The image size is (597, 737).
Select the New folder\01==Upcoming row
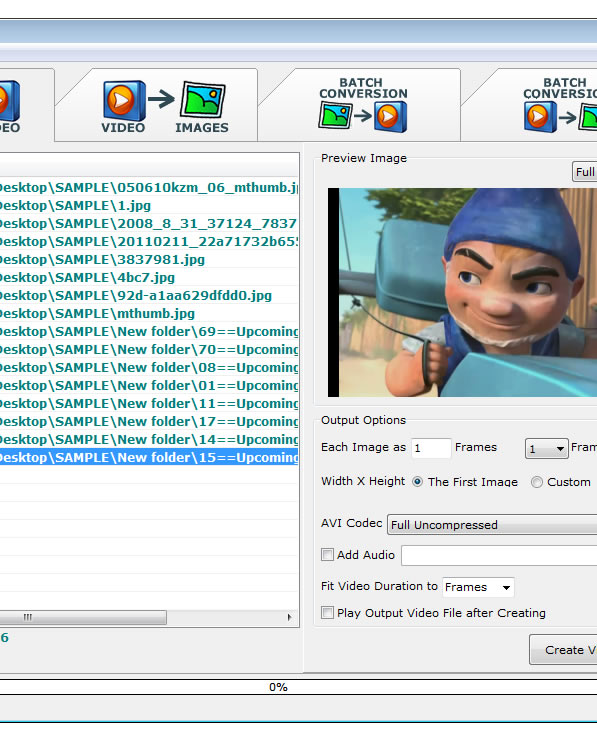click(x=149, y=385)
